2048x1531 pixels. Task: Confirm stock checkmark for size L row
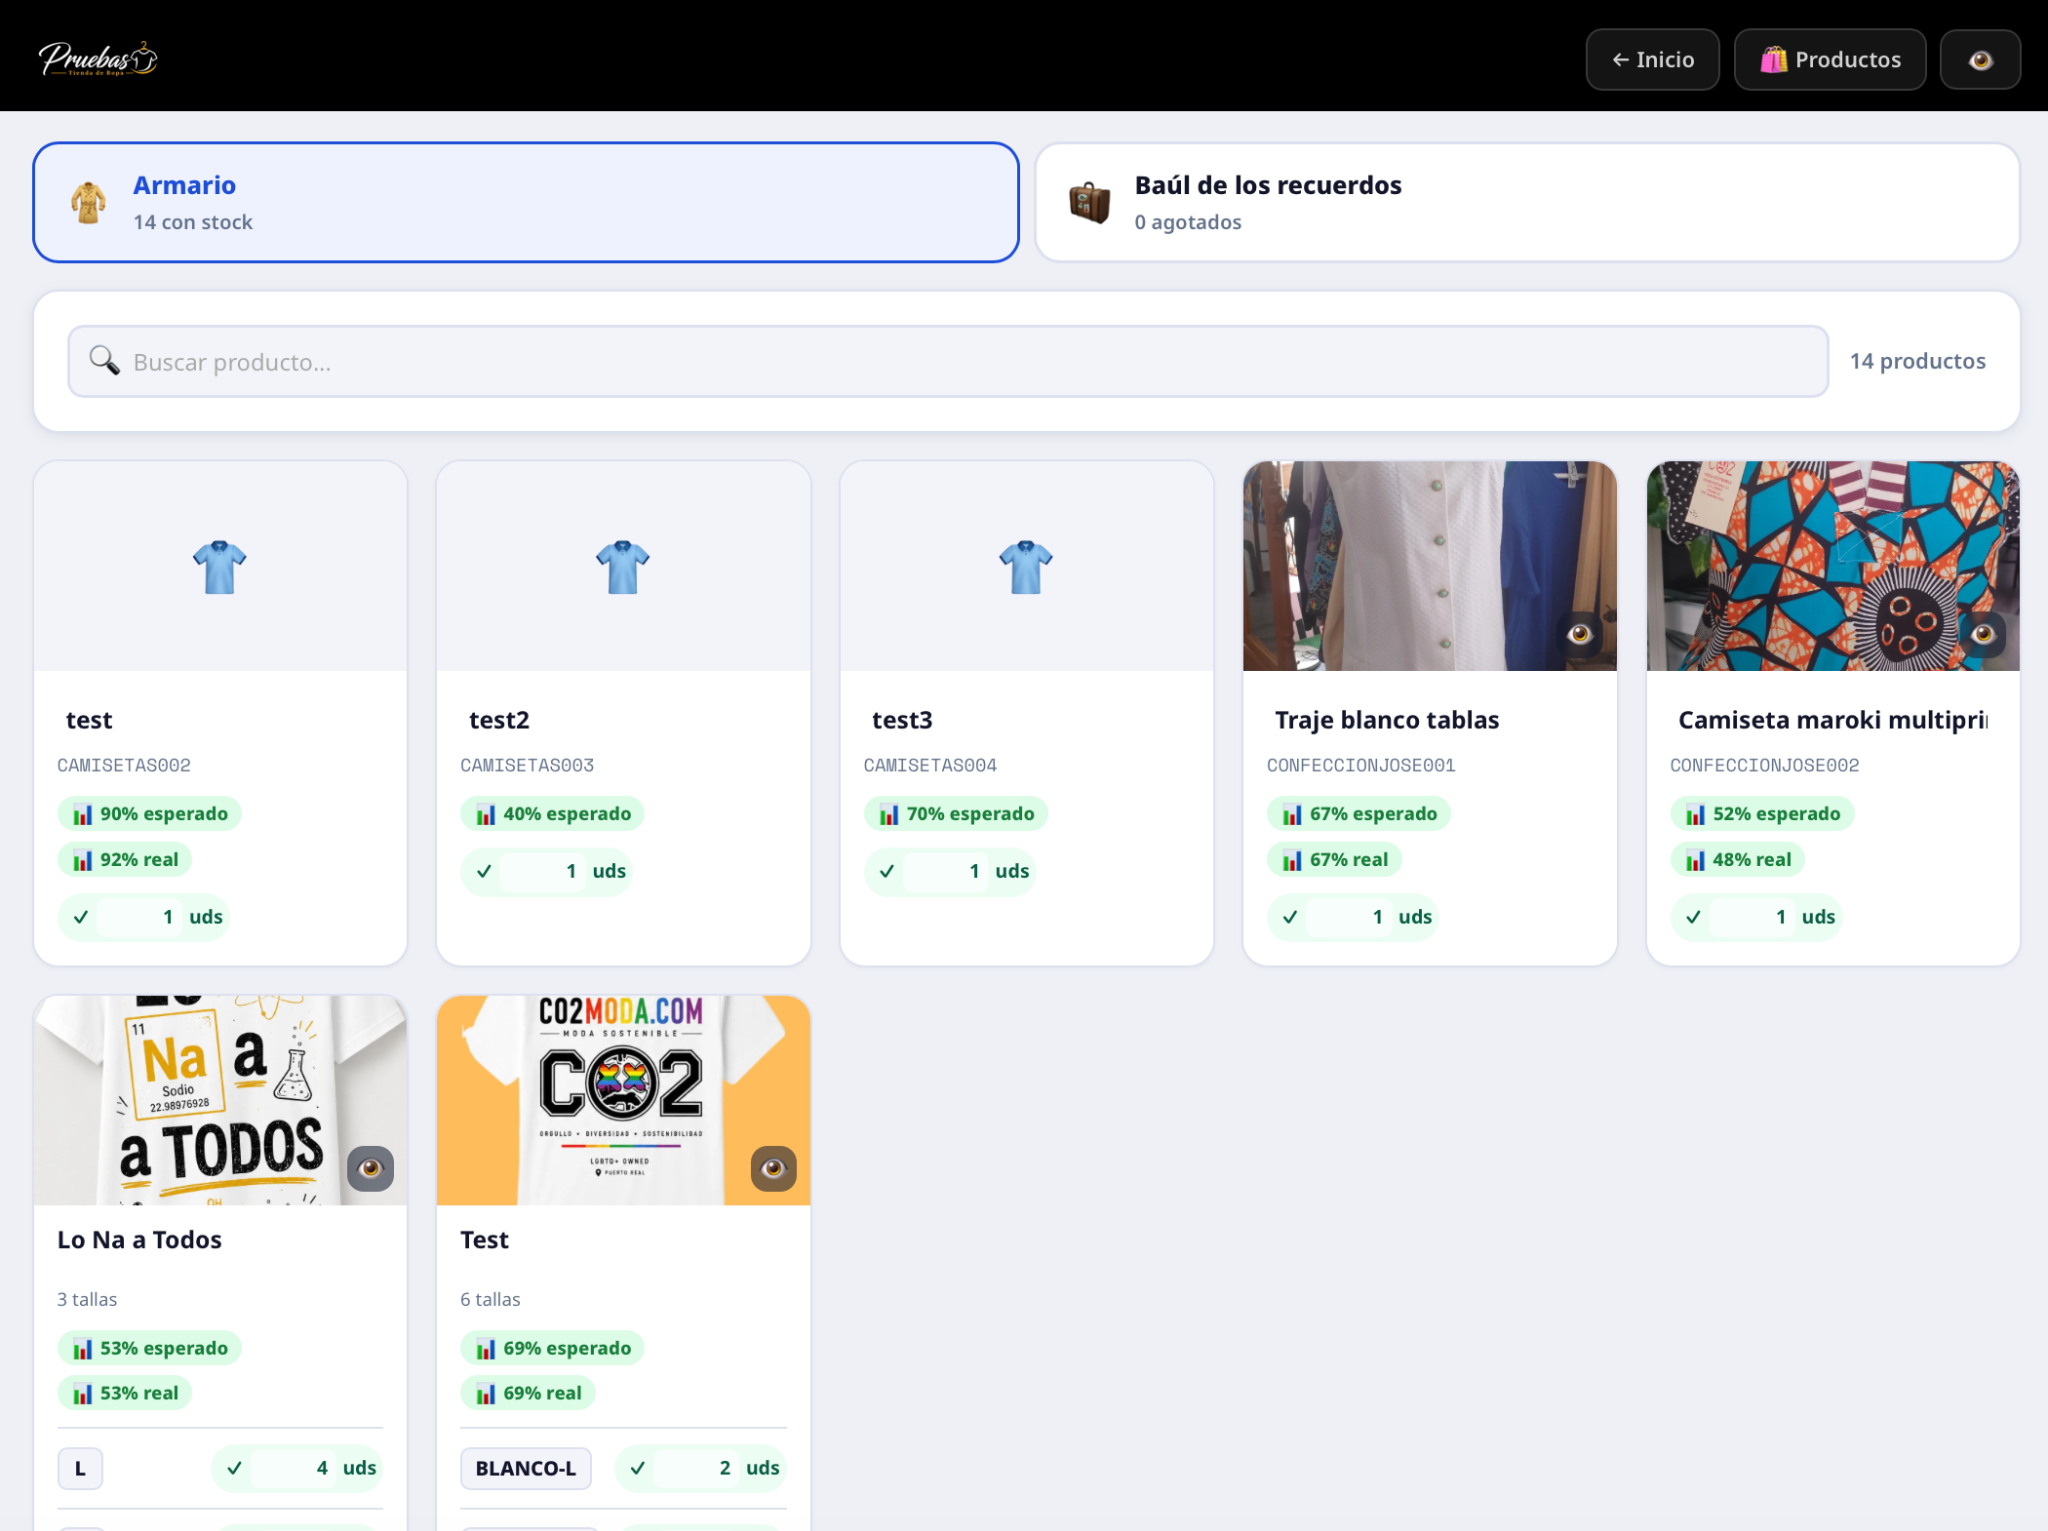[235, 1468]
